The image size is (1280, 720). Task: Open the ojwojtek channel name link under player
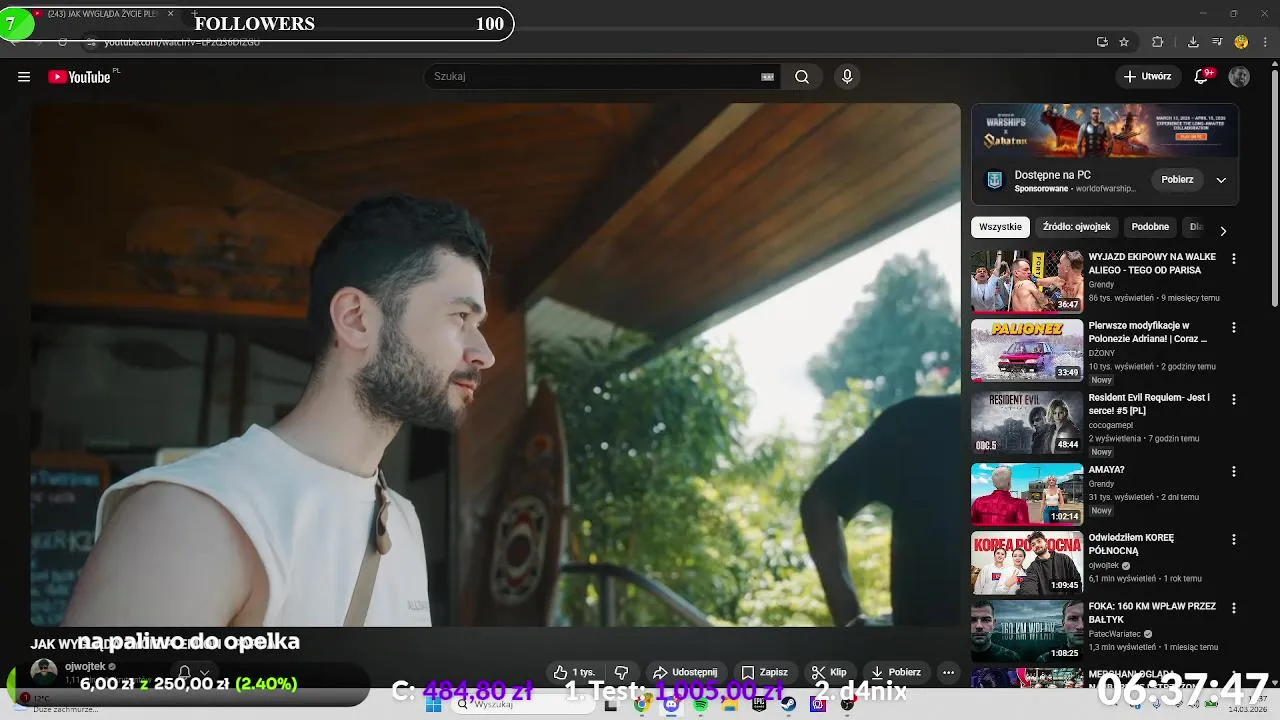(x=85, y=666)
